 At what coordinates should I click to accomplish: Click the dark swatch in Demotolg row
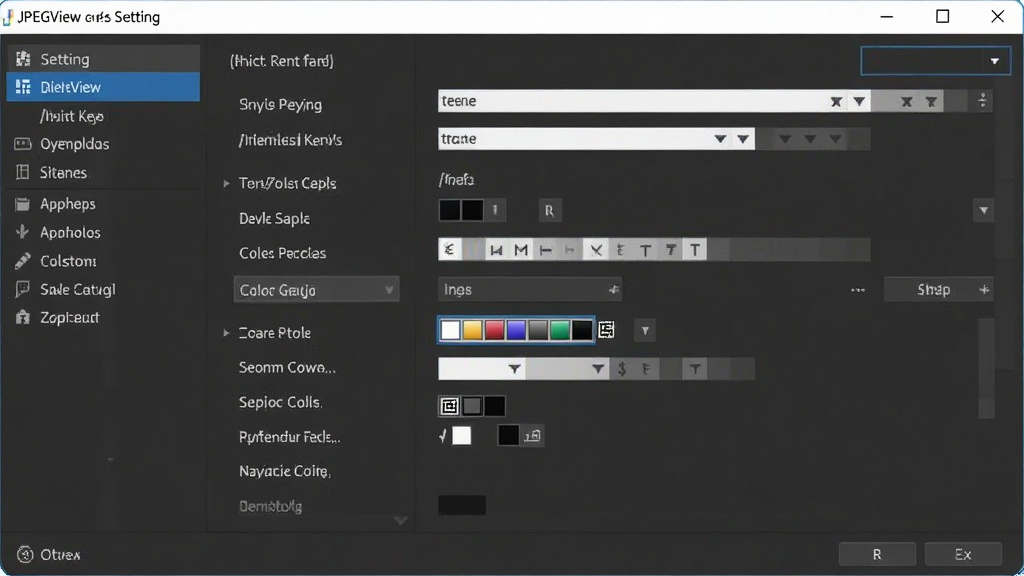click(x=462, y=505)
